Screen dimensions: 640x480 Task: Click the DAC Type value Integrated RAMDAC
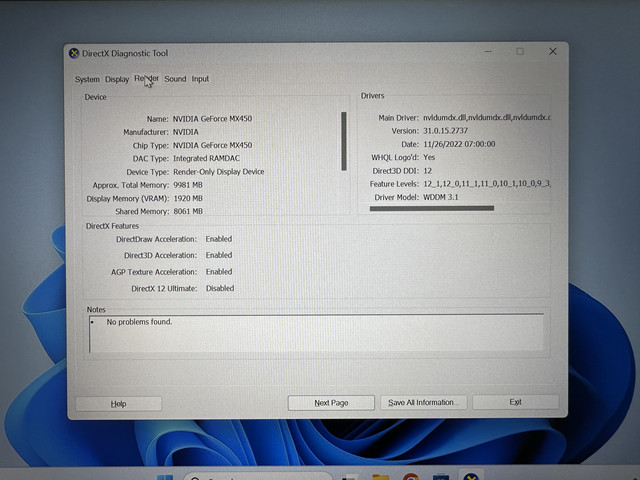click(207, 158)
